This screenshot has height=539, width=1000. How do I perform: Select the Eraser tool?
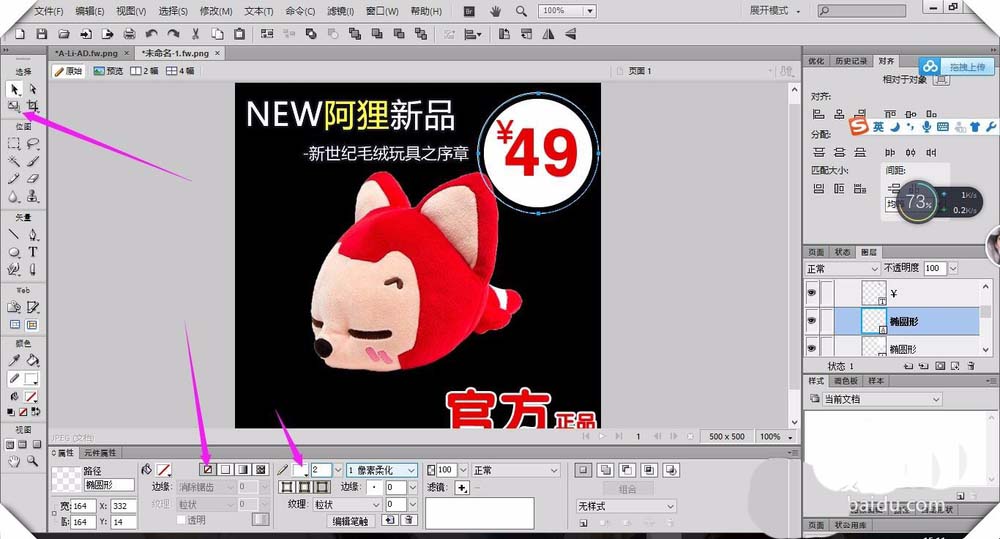[33, 179]
